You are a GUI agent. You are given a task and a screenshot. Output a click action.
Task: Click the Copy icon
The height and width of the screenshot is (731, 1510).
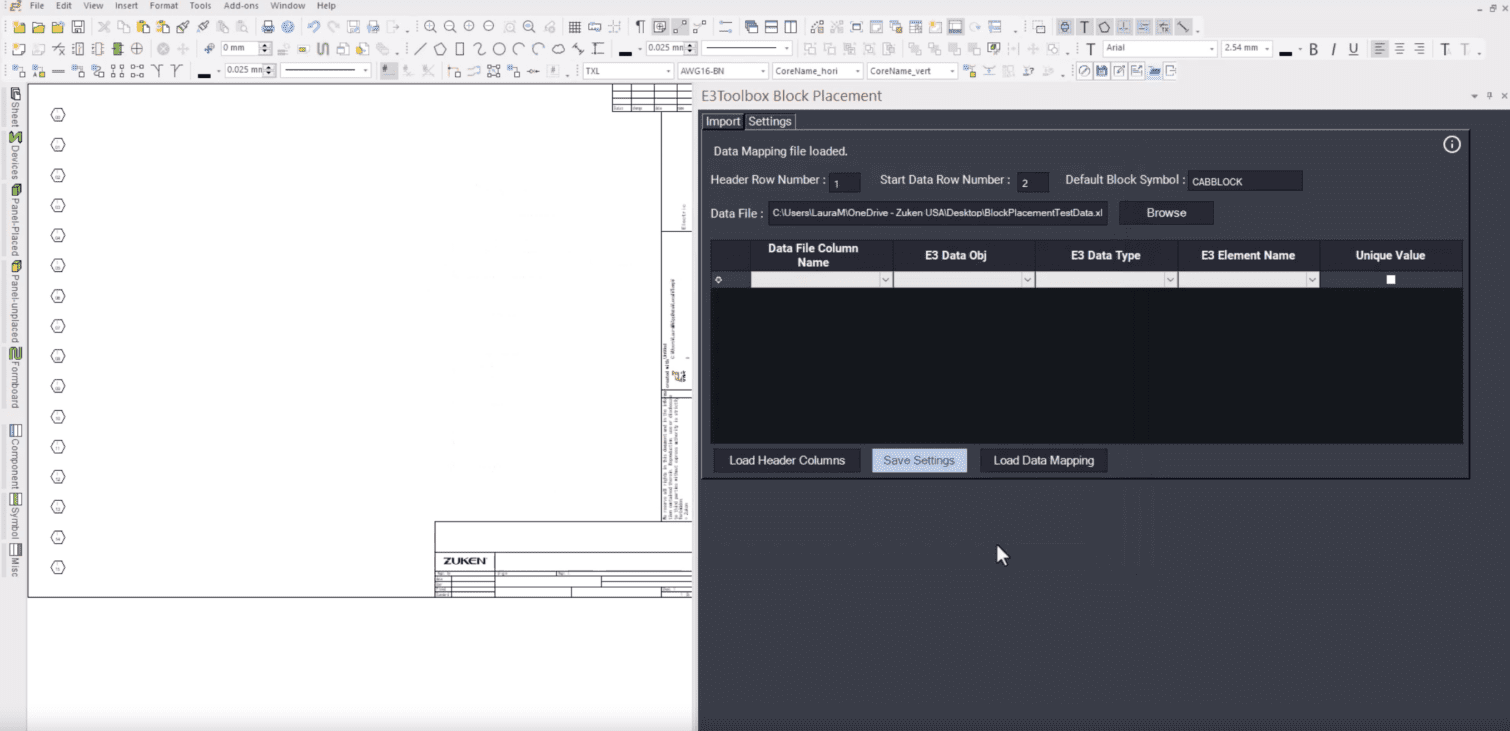click(123, 27)
